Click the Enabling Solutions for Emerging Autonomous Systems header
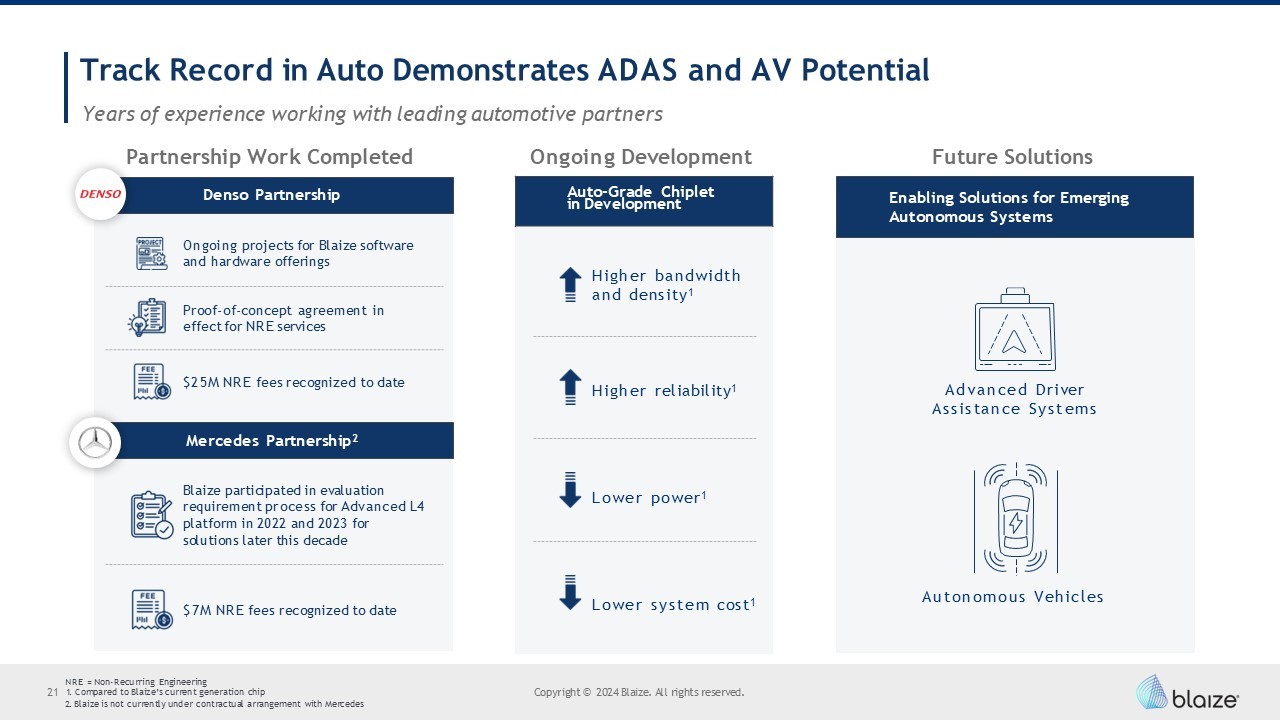Screen dimensions: 1280x720 click(x=1014, y=207)
